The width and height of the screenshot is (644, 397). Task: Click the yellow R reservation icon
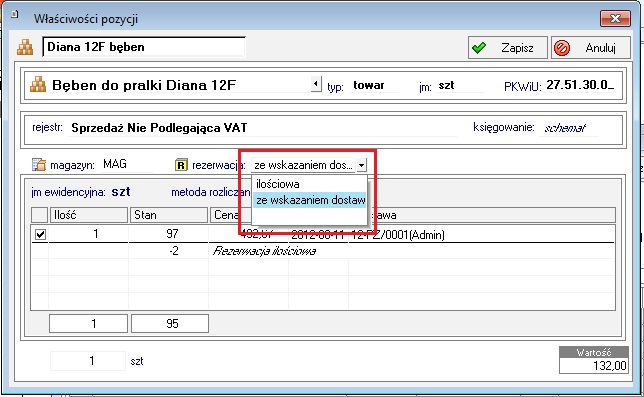pyautogui.click(x=181, y=165)
